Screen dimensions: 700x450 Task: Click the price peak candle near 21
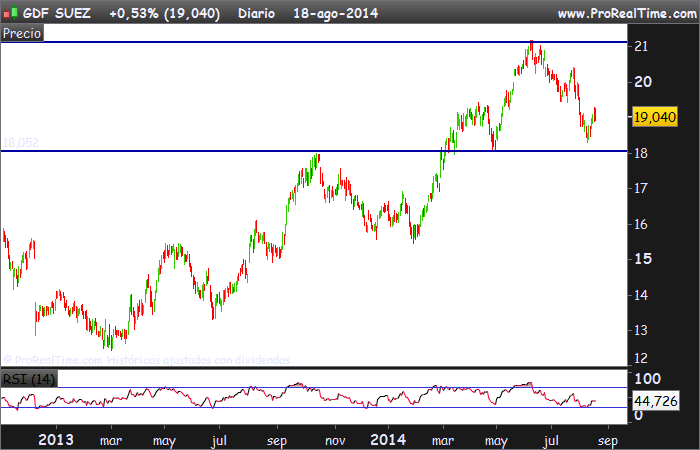(531, 48)
